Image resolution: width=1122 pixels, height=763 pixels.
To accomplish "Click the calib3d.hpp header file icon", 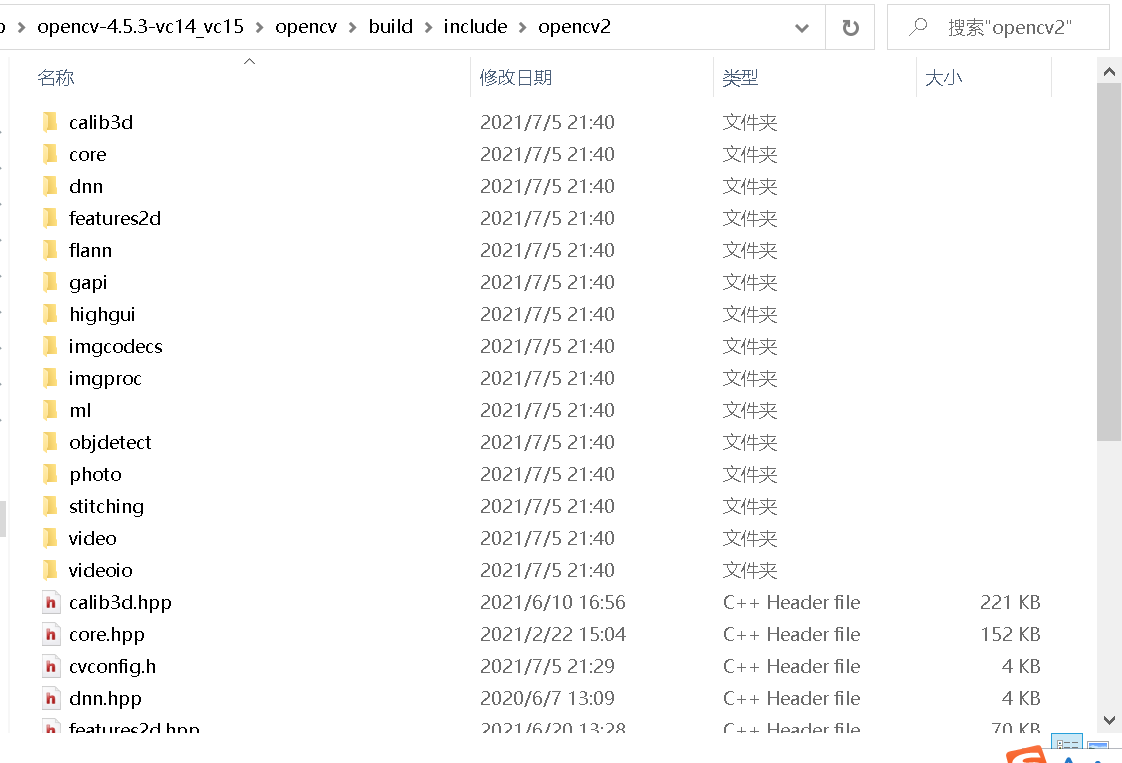I will tap(51, 602).
